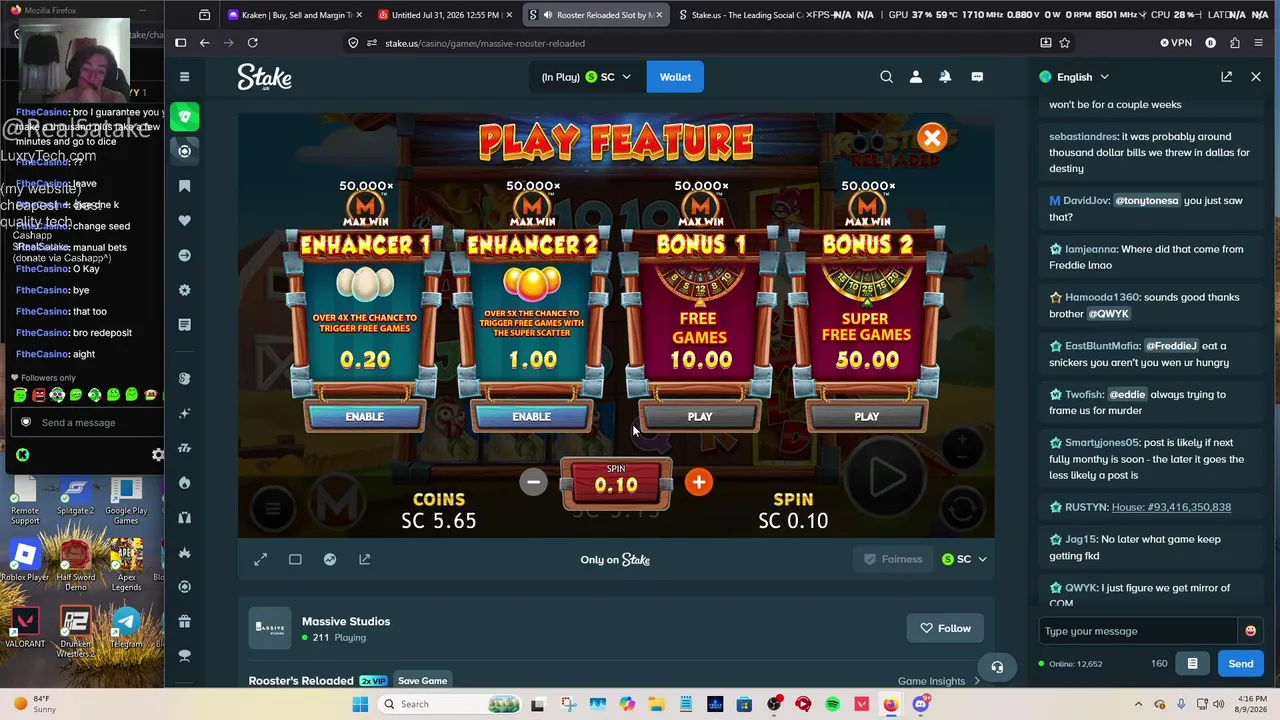
Task: Open Firefox from the taskbar
Action: click(x=891, y=704)
